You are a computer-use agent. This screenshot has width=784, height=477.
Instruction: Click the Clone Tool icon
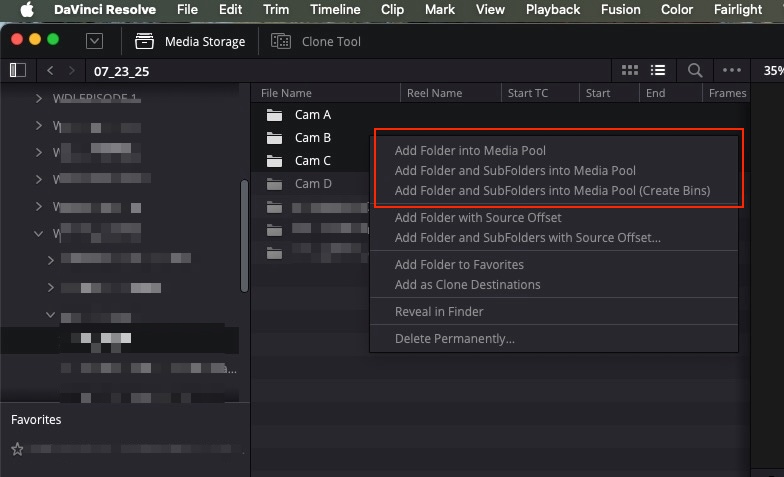click(280, 41)
